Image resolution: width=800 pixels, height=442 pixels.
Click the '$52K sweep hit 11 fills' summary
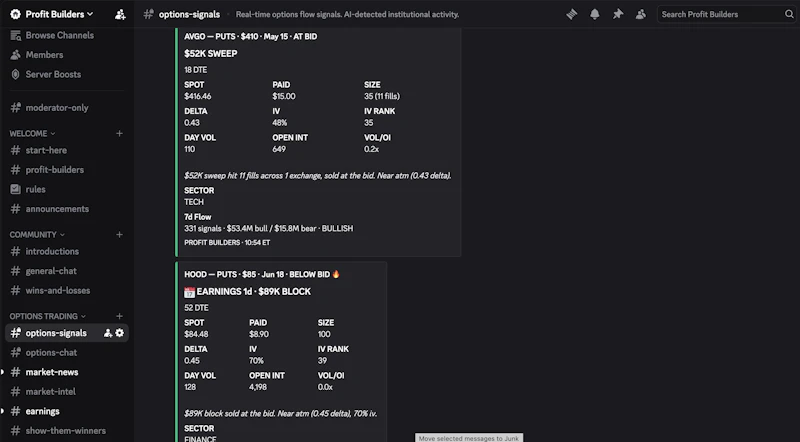(x=318, y=175)
